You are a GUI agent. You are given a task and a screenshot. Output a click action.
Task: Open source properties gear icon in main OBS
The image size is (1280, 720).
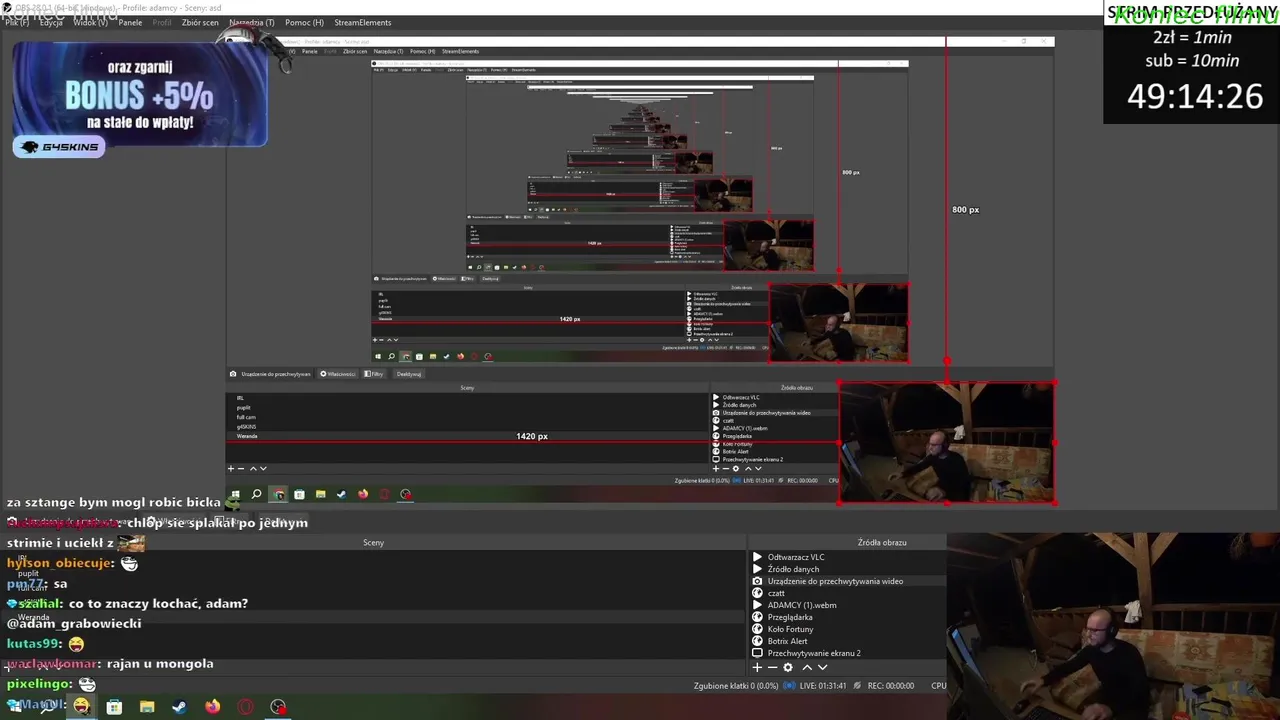(788, 667)
